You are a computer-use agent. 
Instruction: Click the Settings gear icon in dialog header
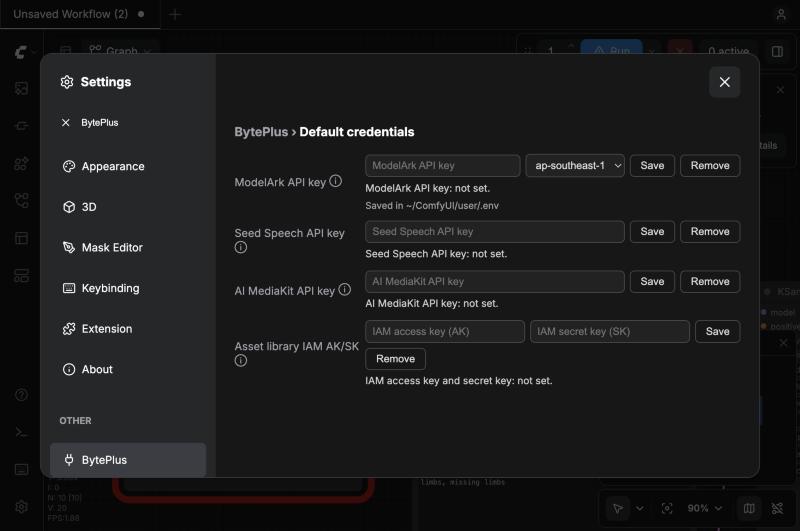[x=67, y=82]
